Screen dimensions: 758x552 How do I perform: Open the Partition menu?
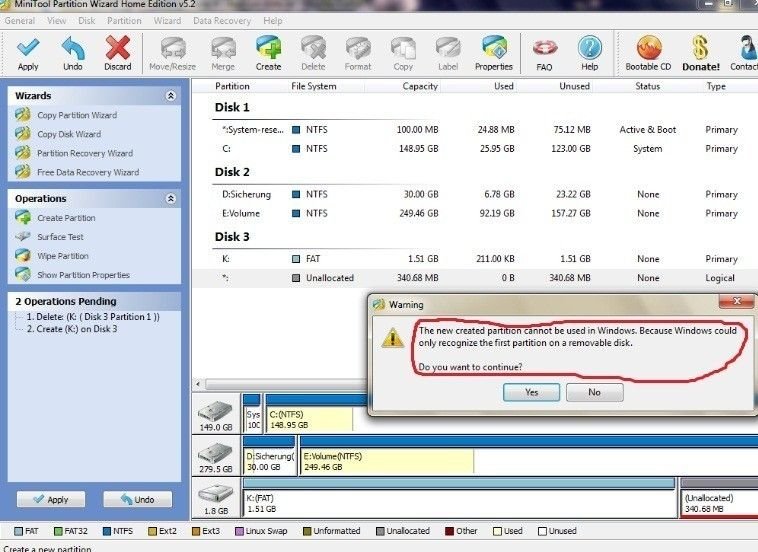[x=124, y=21]
